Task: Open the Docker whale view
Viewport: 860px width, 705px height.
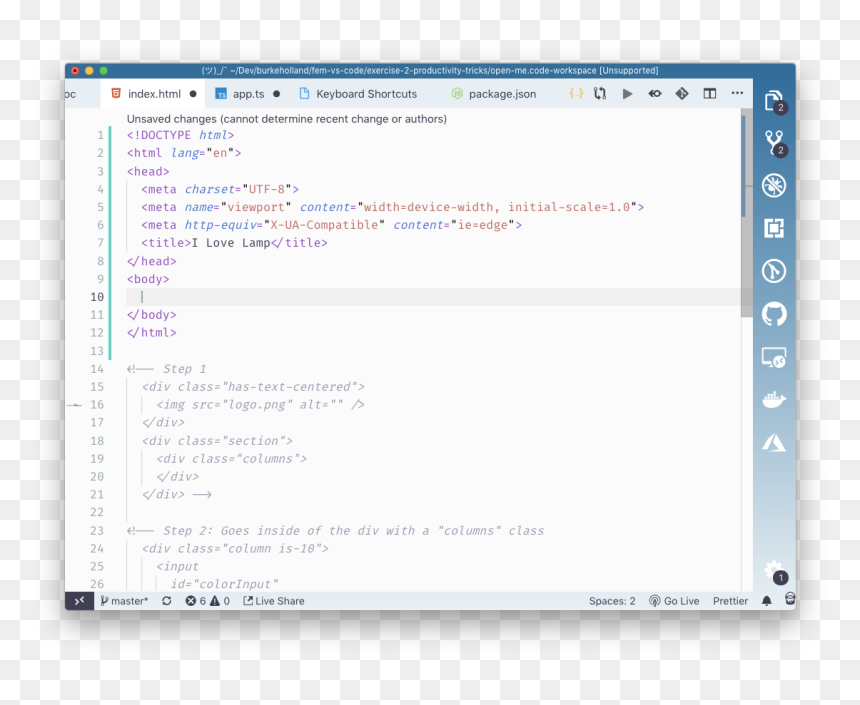Action: point(774,399)
